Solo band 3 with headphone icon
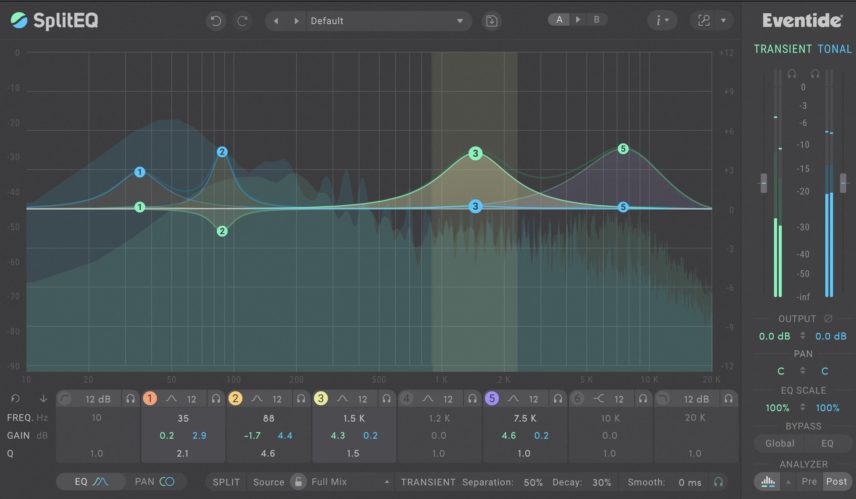 [x=387, y=399]
